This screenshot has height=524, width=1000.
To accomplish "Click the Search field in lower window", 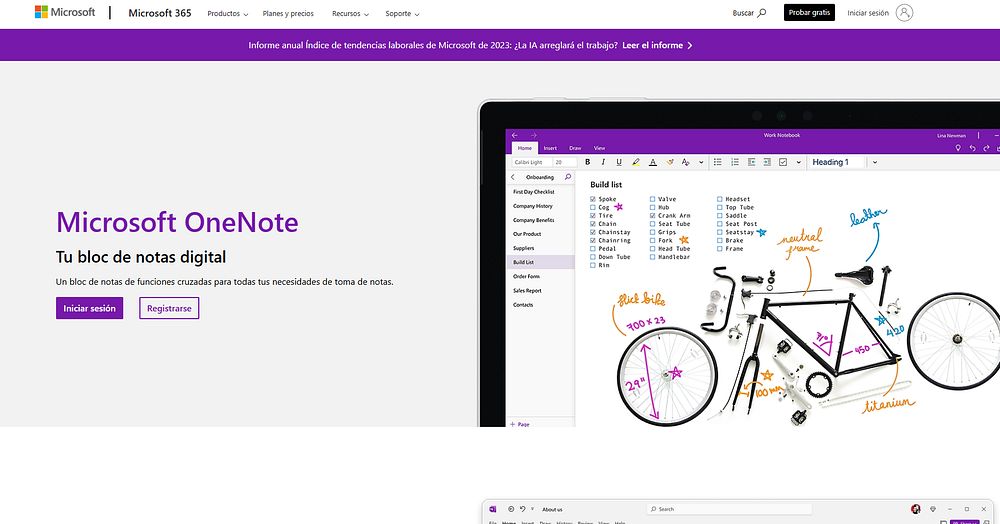I will point(729,509).
